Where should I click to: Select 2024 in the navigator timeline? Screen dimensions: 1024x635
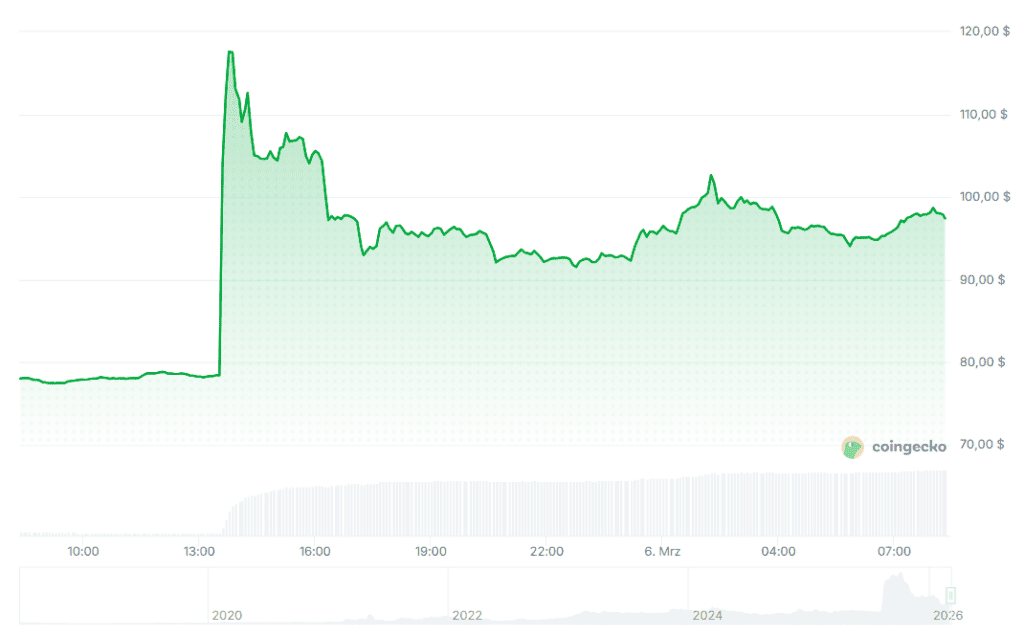pyautogui.click(x=708, y=616)
